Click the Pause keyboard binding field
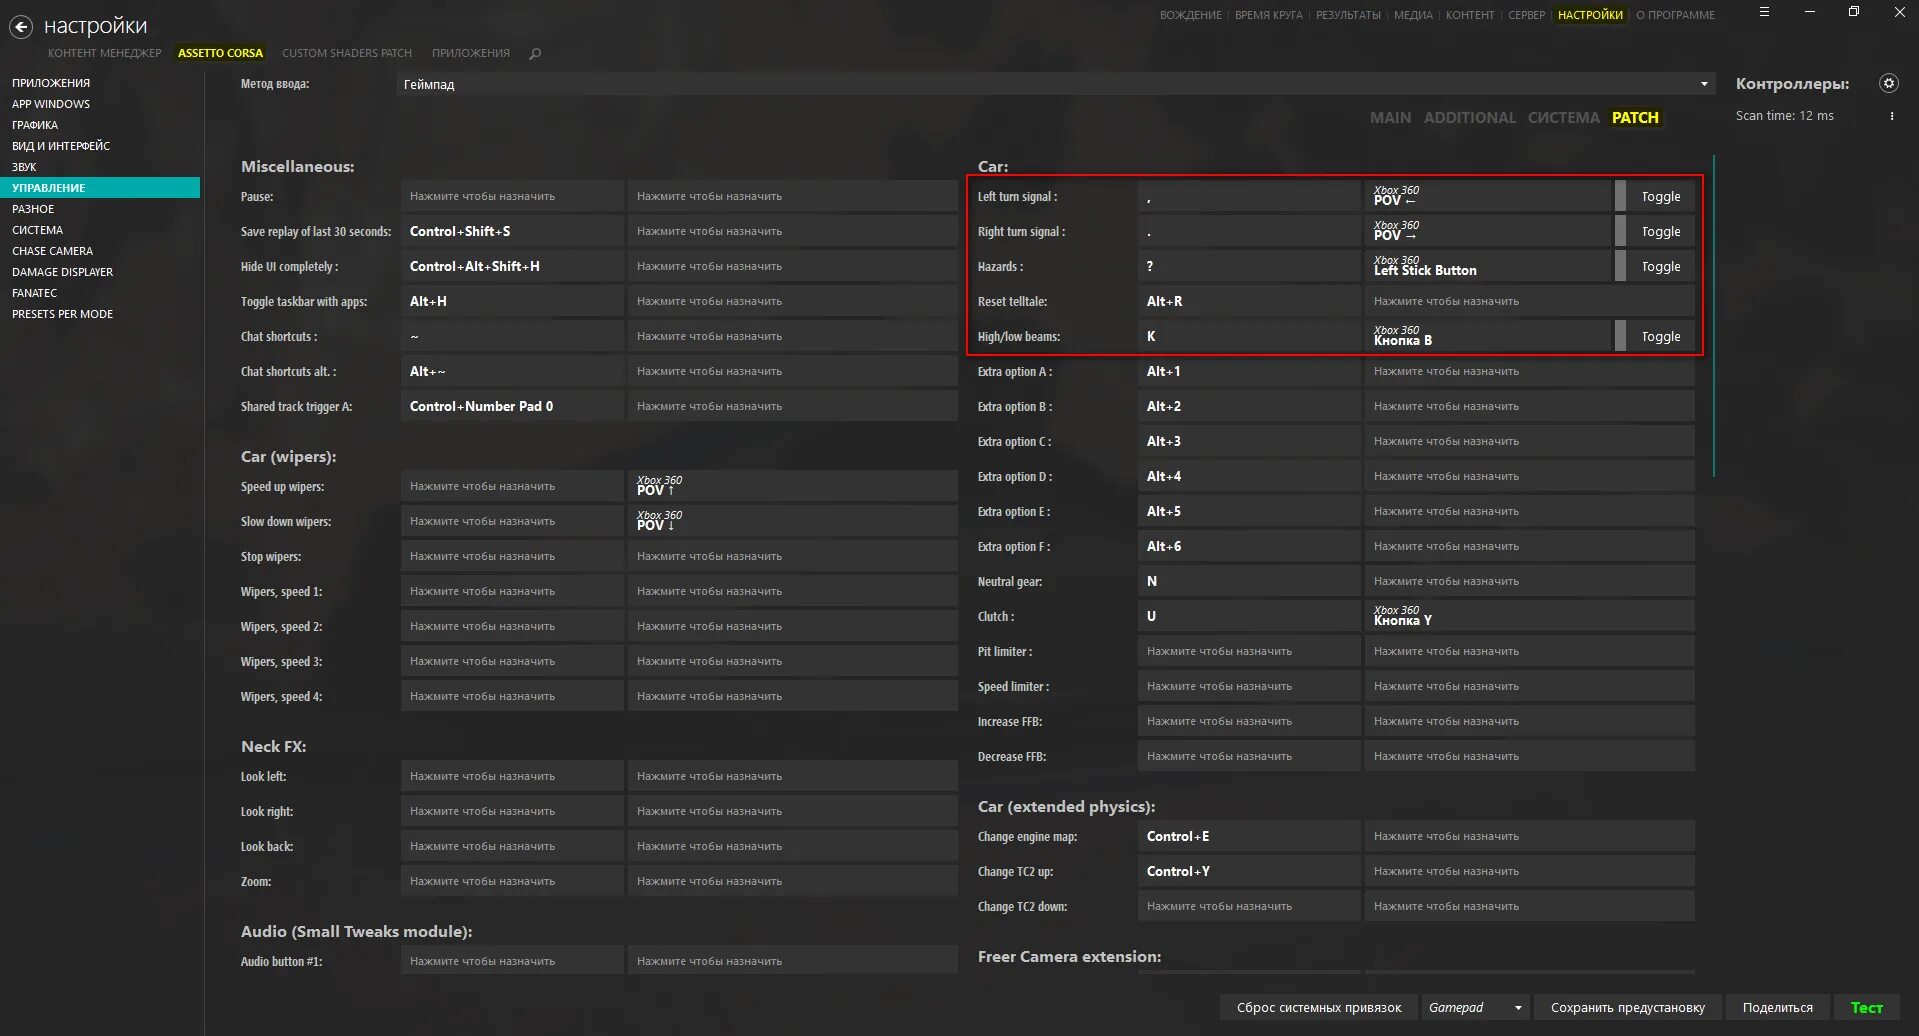Screen dimensions: 1919x1036 pyautogui.click(x=511, y=197)
